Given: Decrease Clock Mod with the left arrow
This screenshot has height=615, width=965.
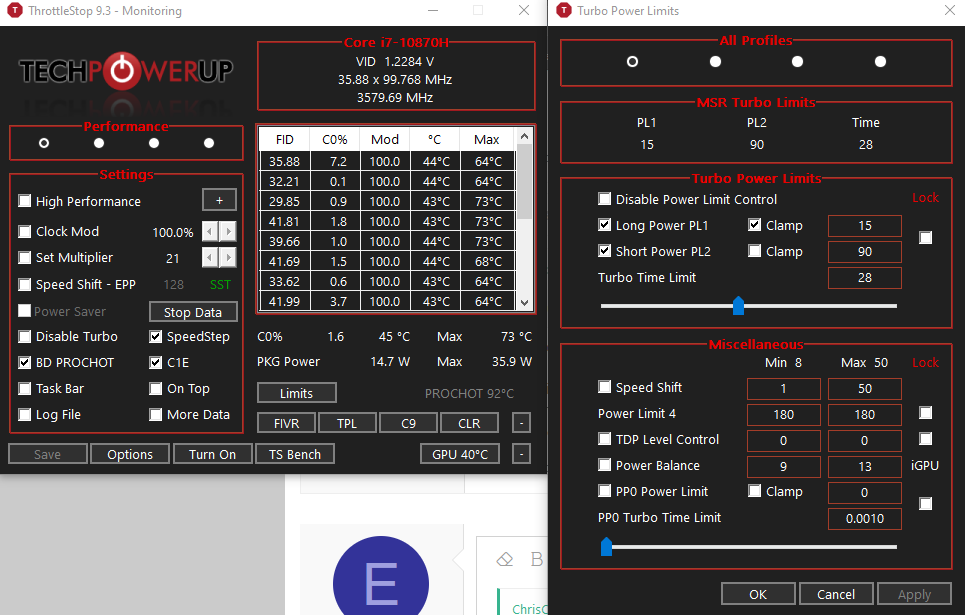Looking at the screenshot, I should coord(210,231).
